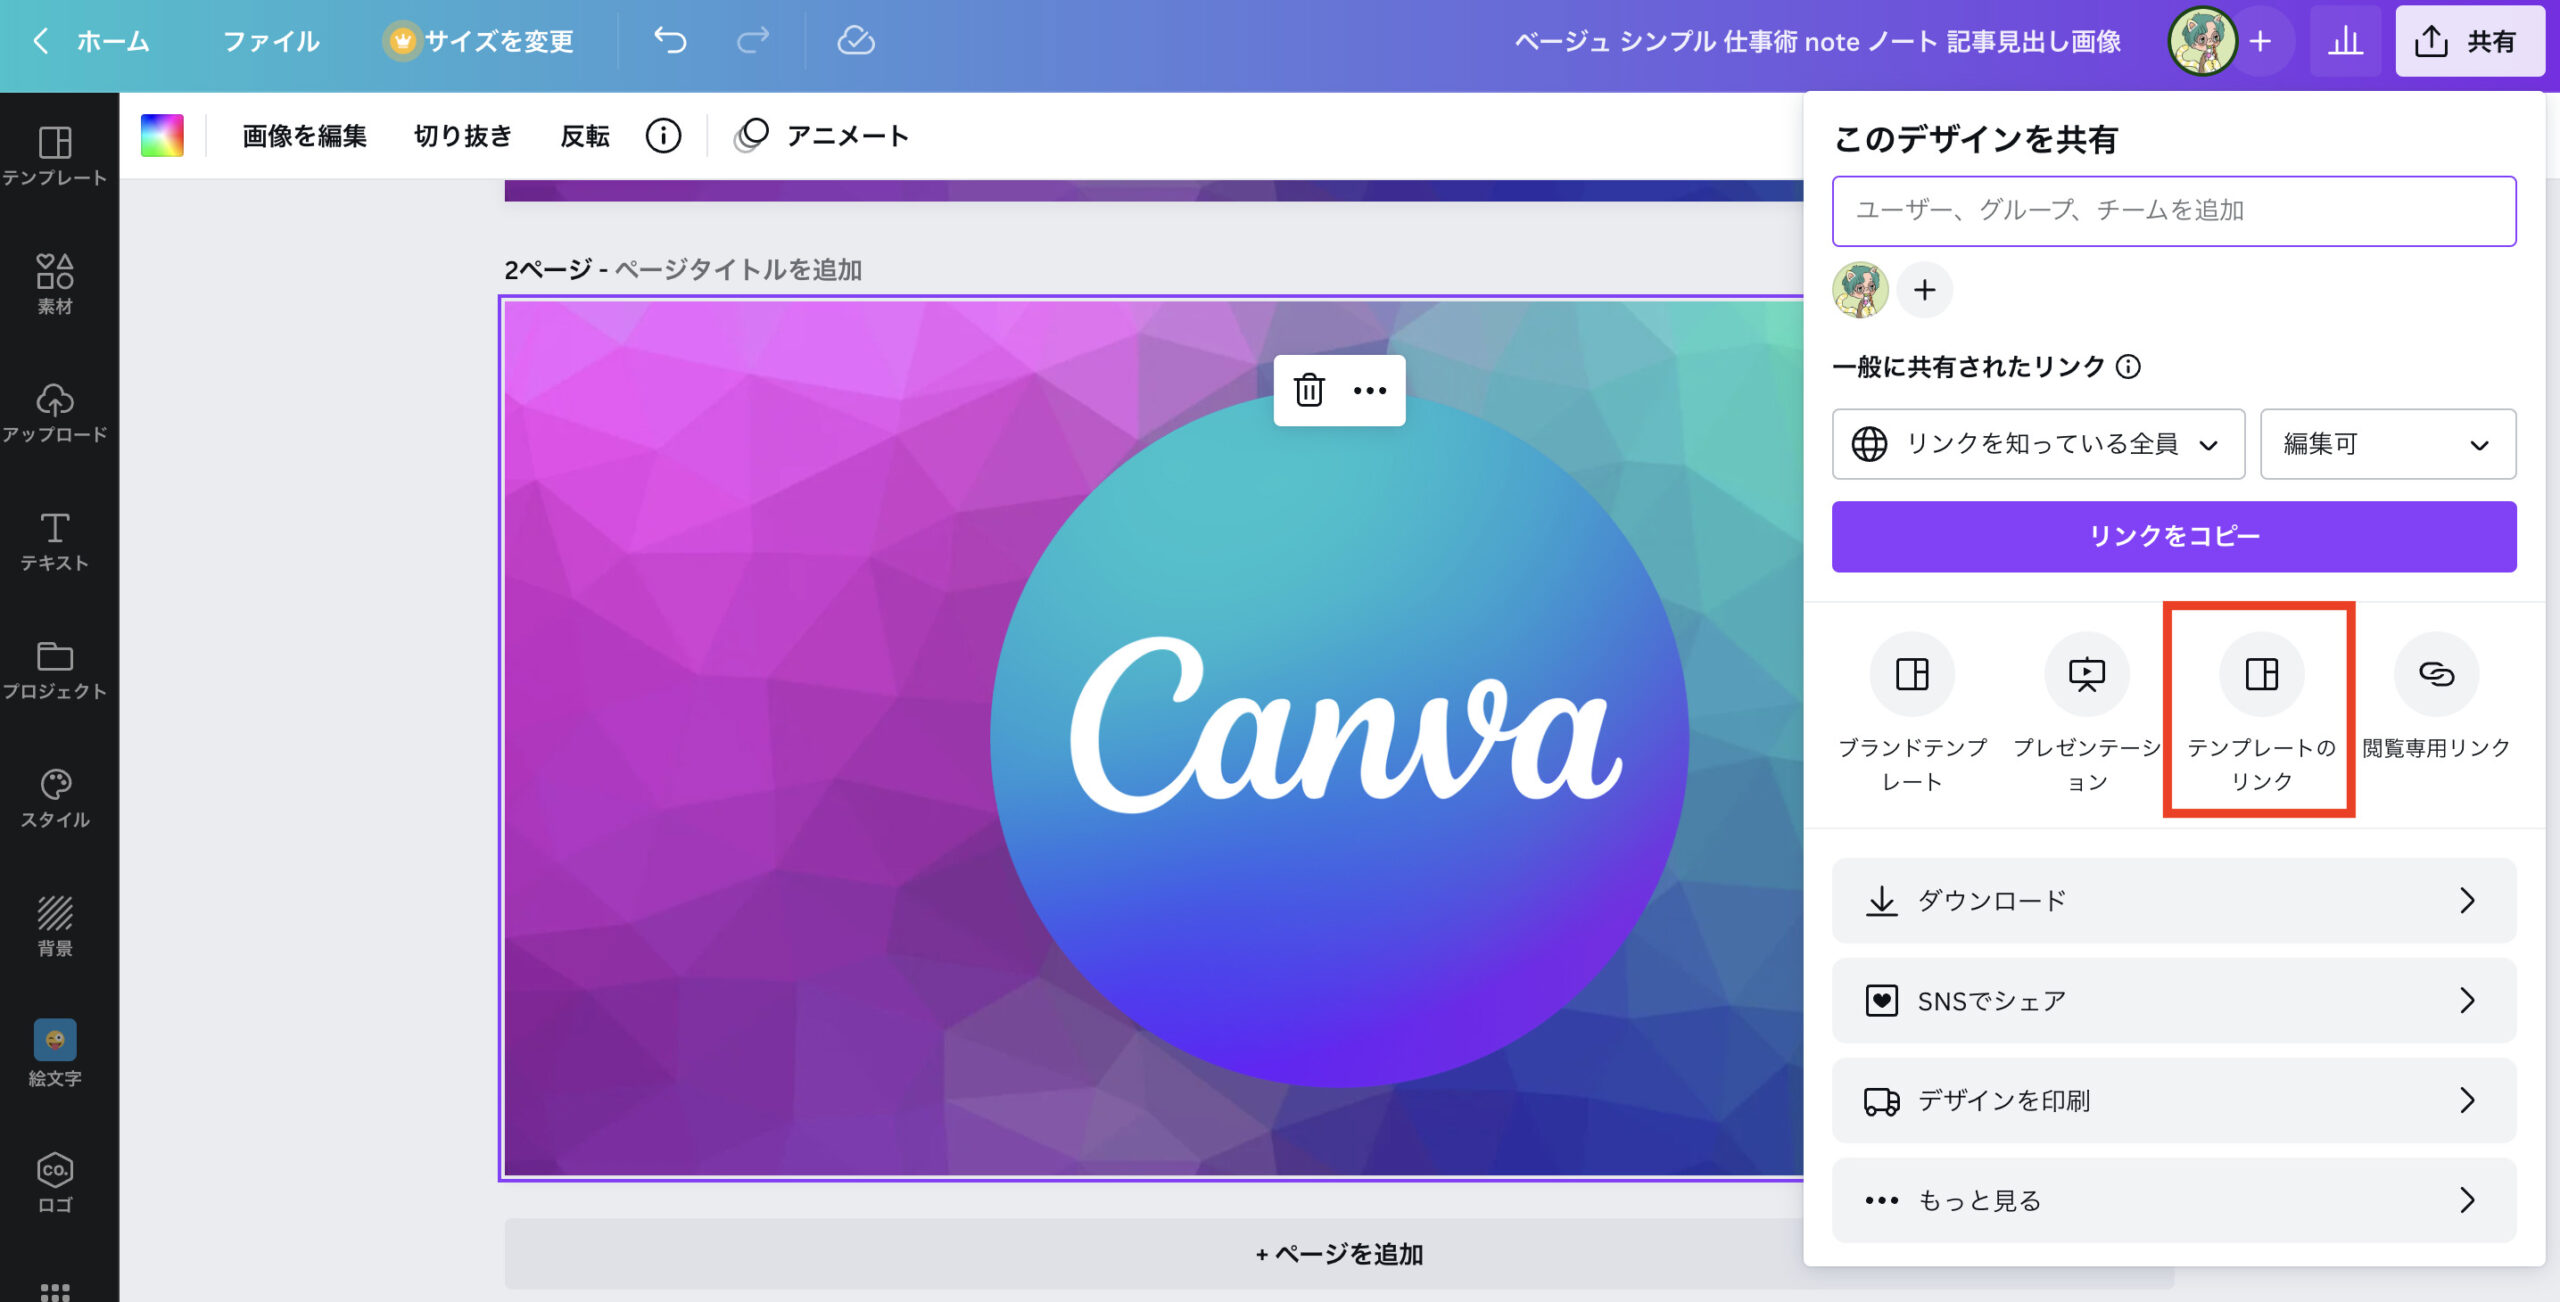Expand the ダウンロード option
This screenshot has width=2560, height=1302.
point(2174,900)
